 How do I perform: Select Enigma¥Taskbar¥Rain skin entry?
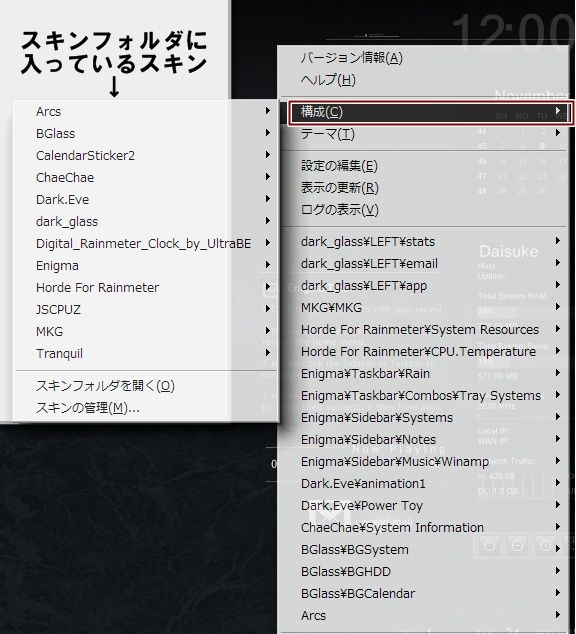tap(424, 374)
